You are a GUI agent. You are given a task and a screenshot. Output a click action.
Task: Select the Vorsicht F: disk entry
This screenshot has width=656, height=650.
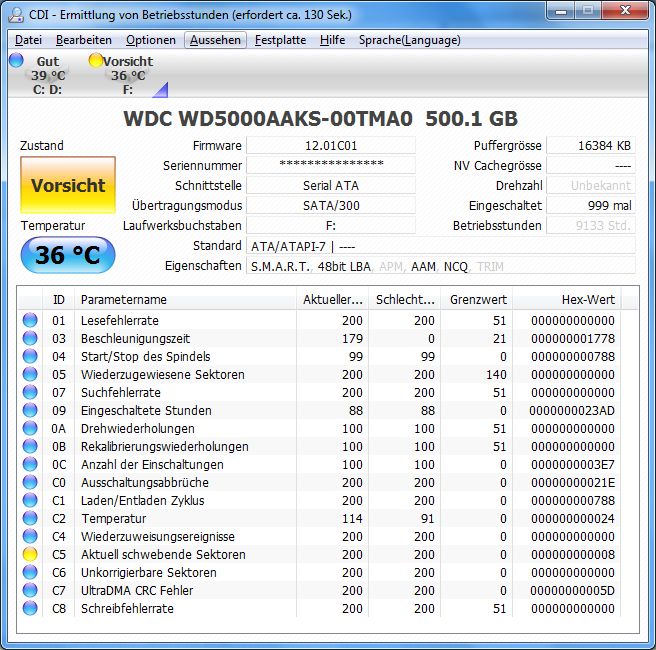[x=128, y=75]
